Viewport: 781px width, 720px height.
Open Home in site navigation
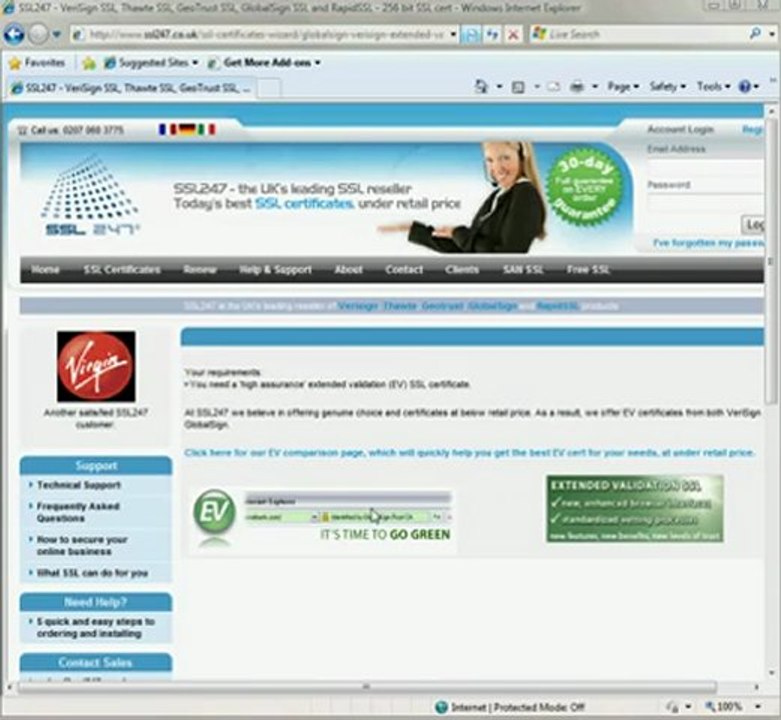click(x=45, y=269)
